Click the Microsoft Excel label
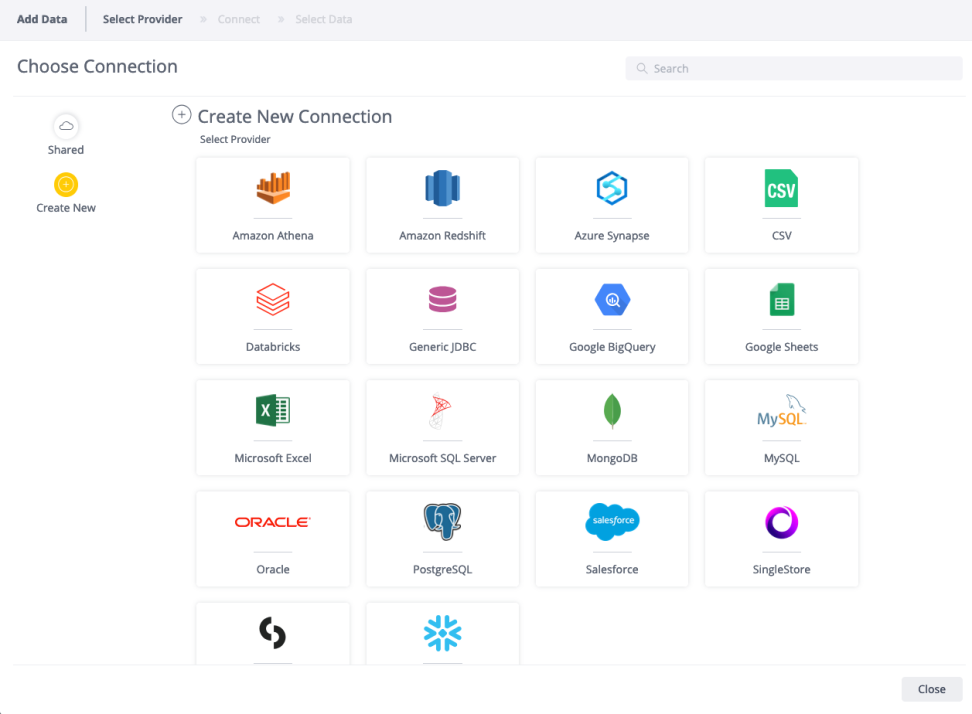Screen dimensions: 972x714 click(273, 458)
